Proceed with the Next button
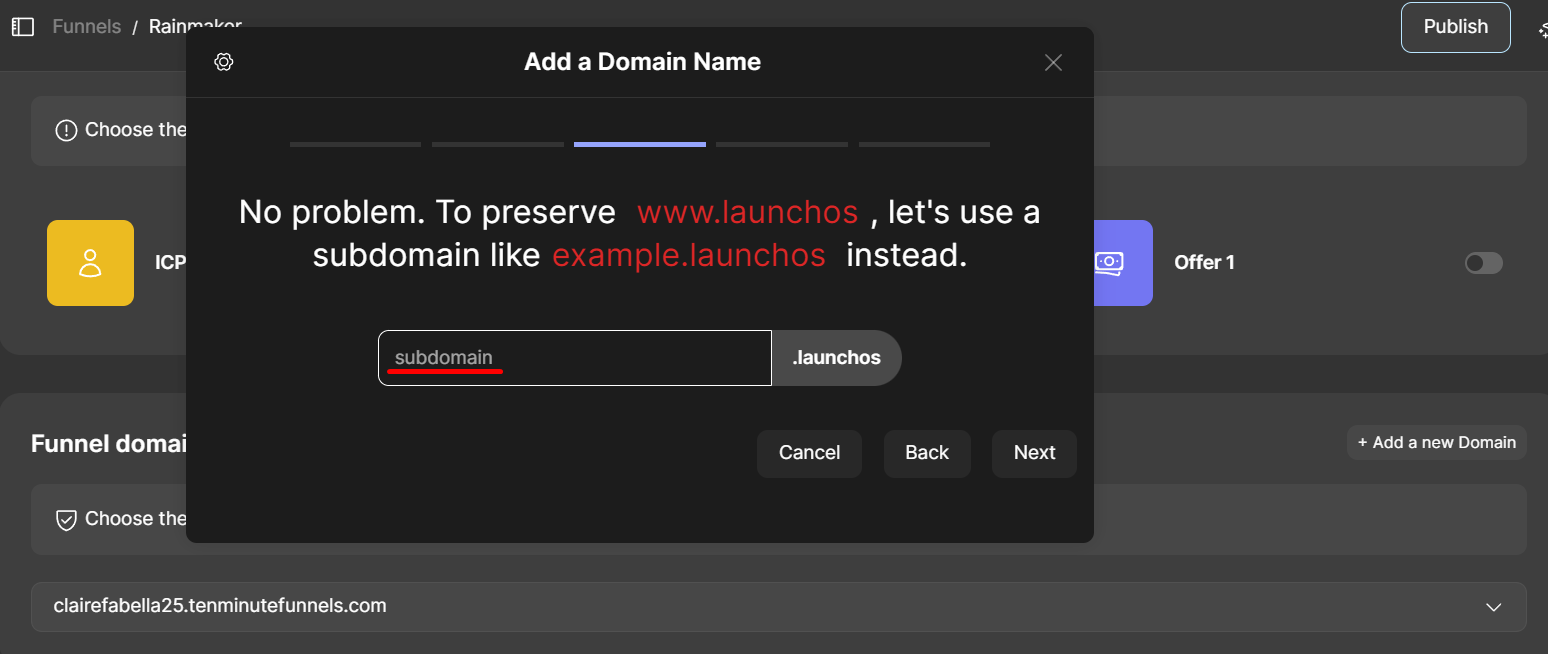The image size is (1548, 654). point(1034,453)
